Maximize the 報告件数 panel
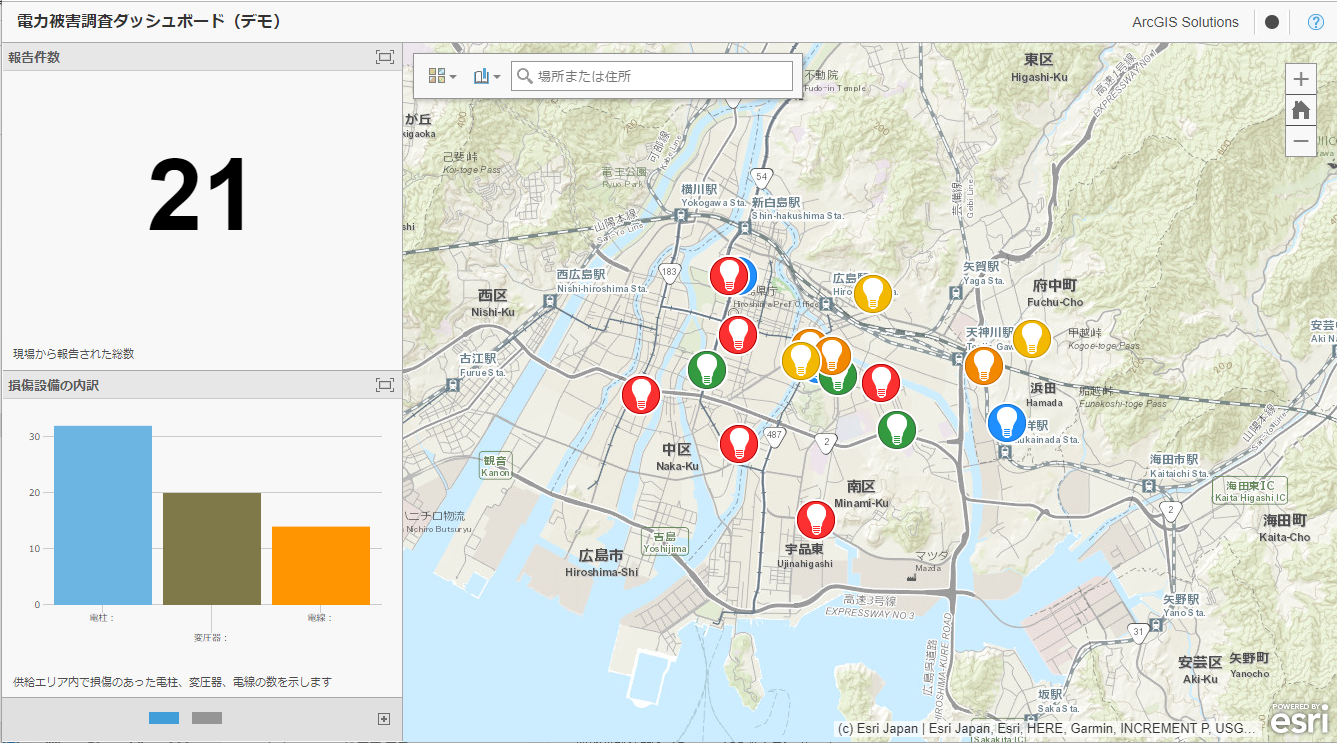This screenshot has width=1337, height=743. [x=385, y=57]
